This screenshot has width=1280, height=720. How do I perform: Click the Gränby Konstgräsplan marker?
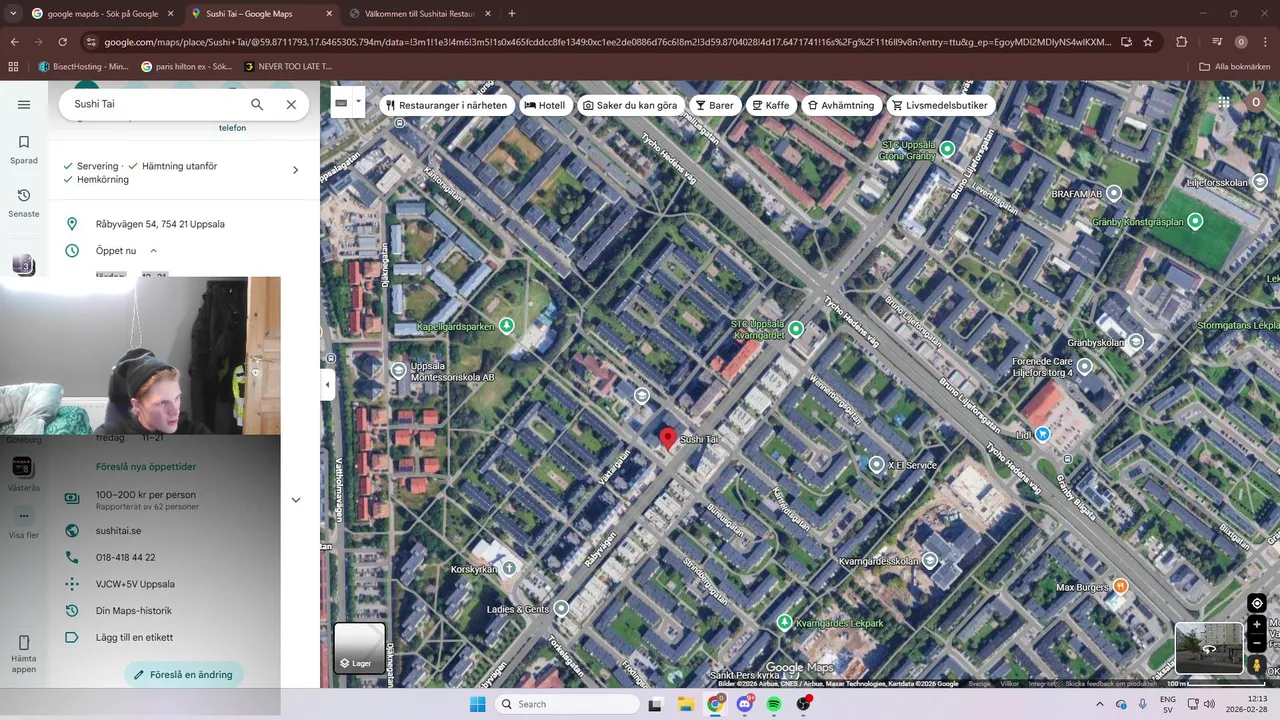point(1195,222)
